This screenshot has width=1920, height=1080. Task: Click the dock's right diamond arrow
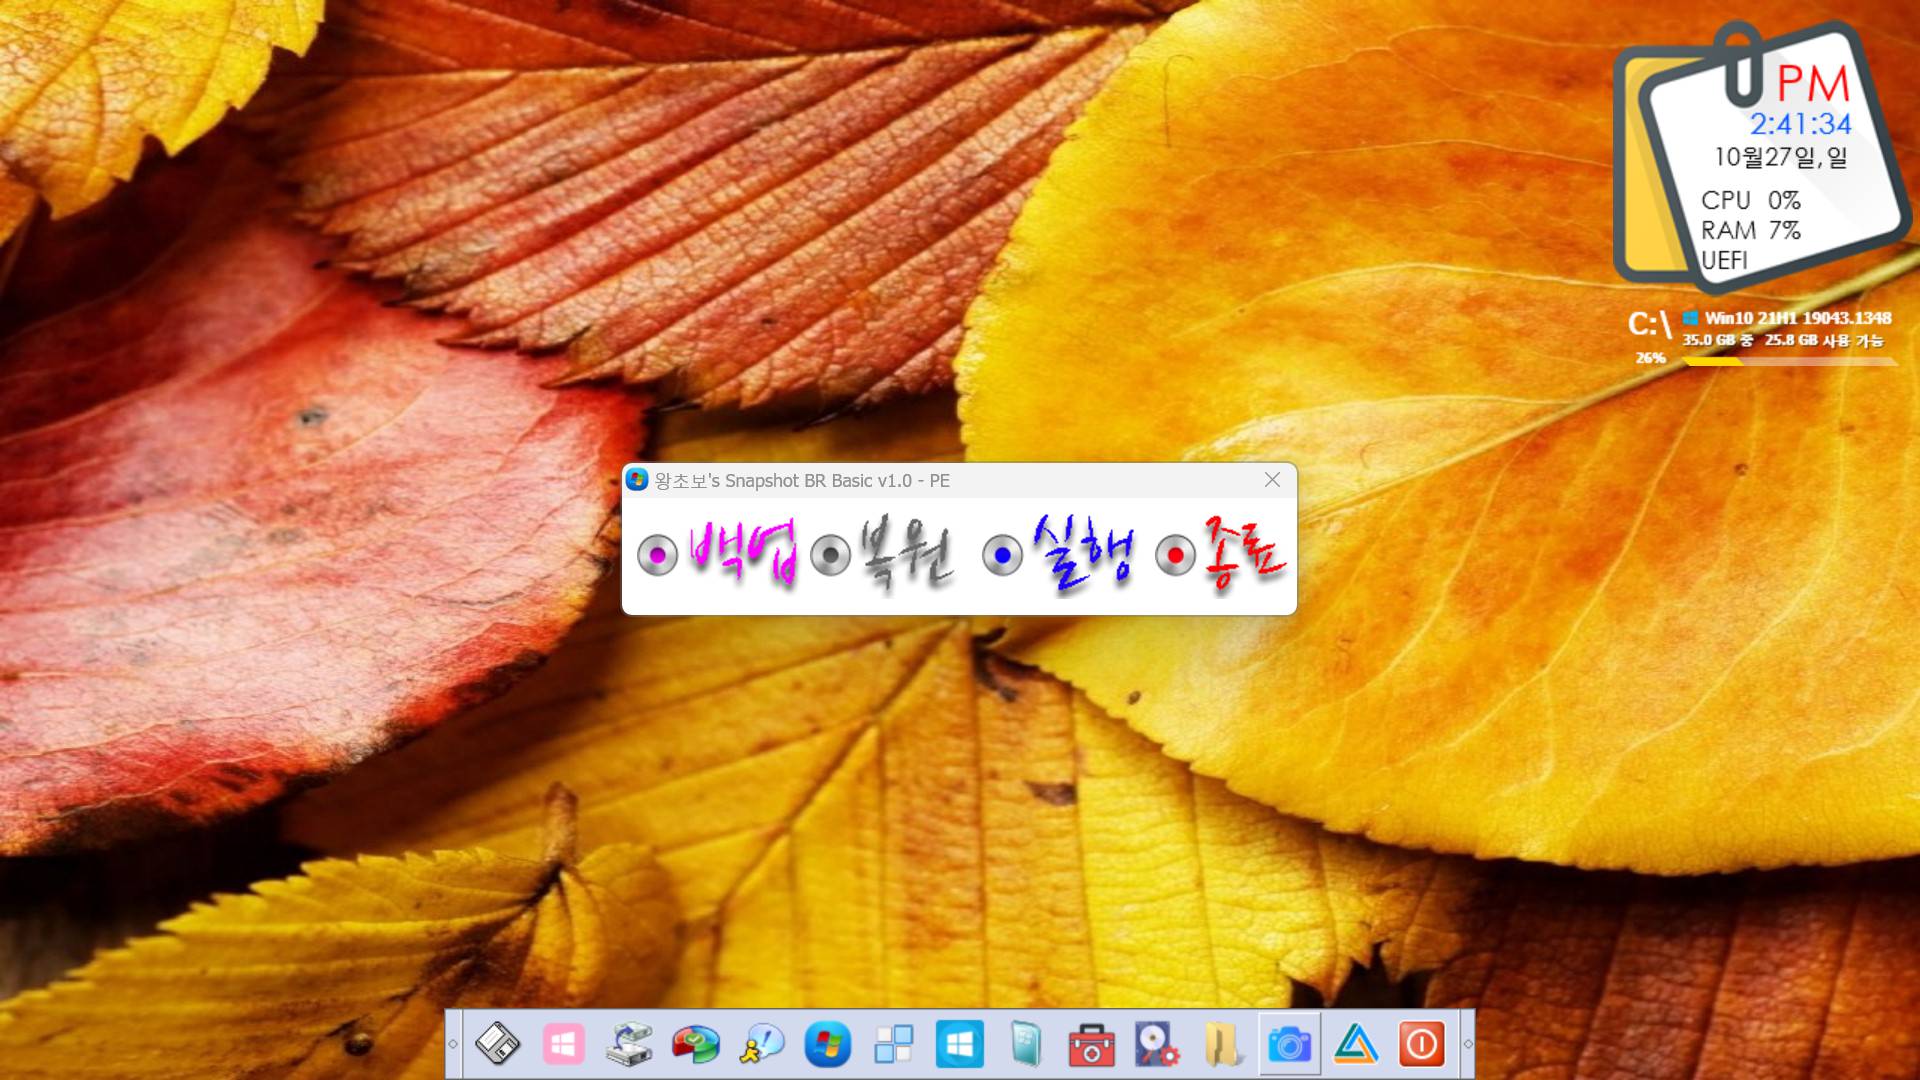(1467, 1044)
